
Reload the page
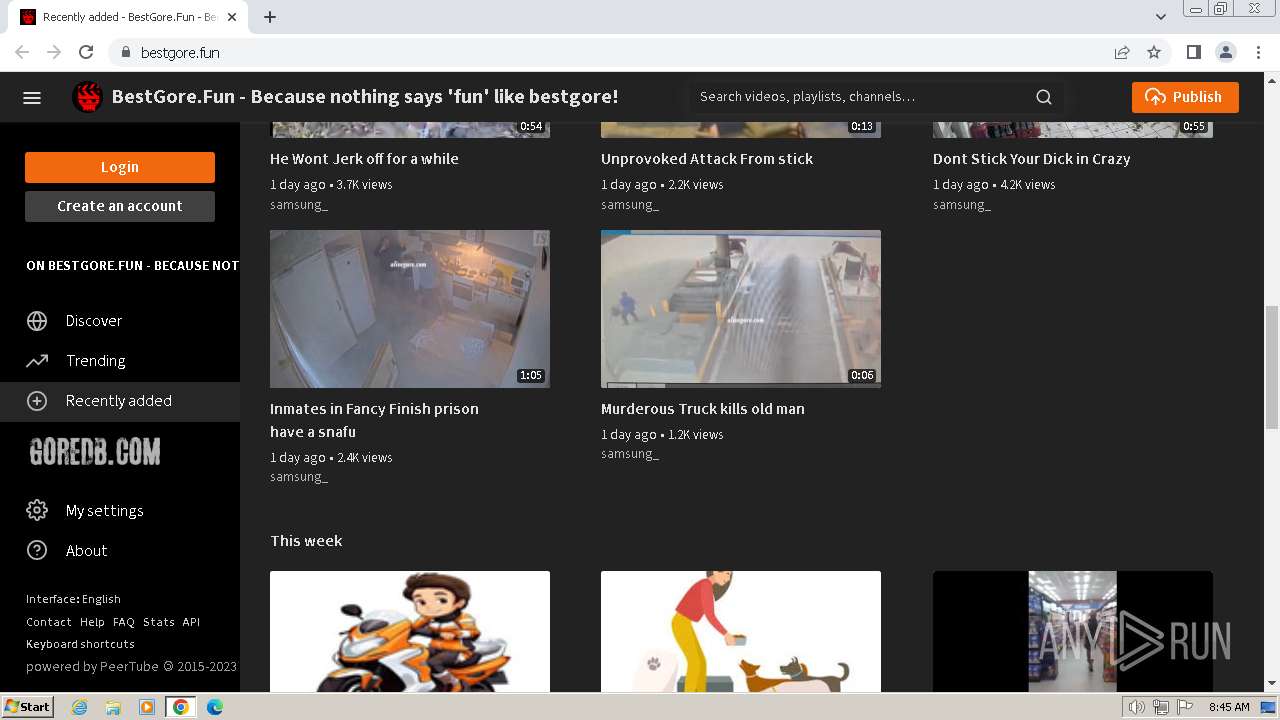point(86,52)
